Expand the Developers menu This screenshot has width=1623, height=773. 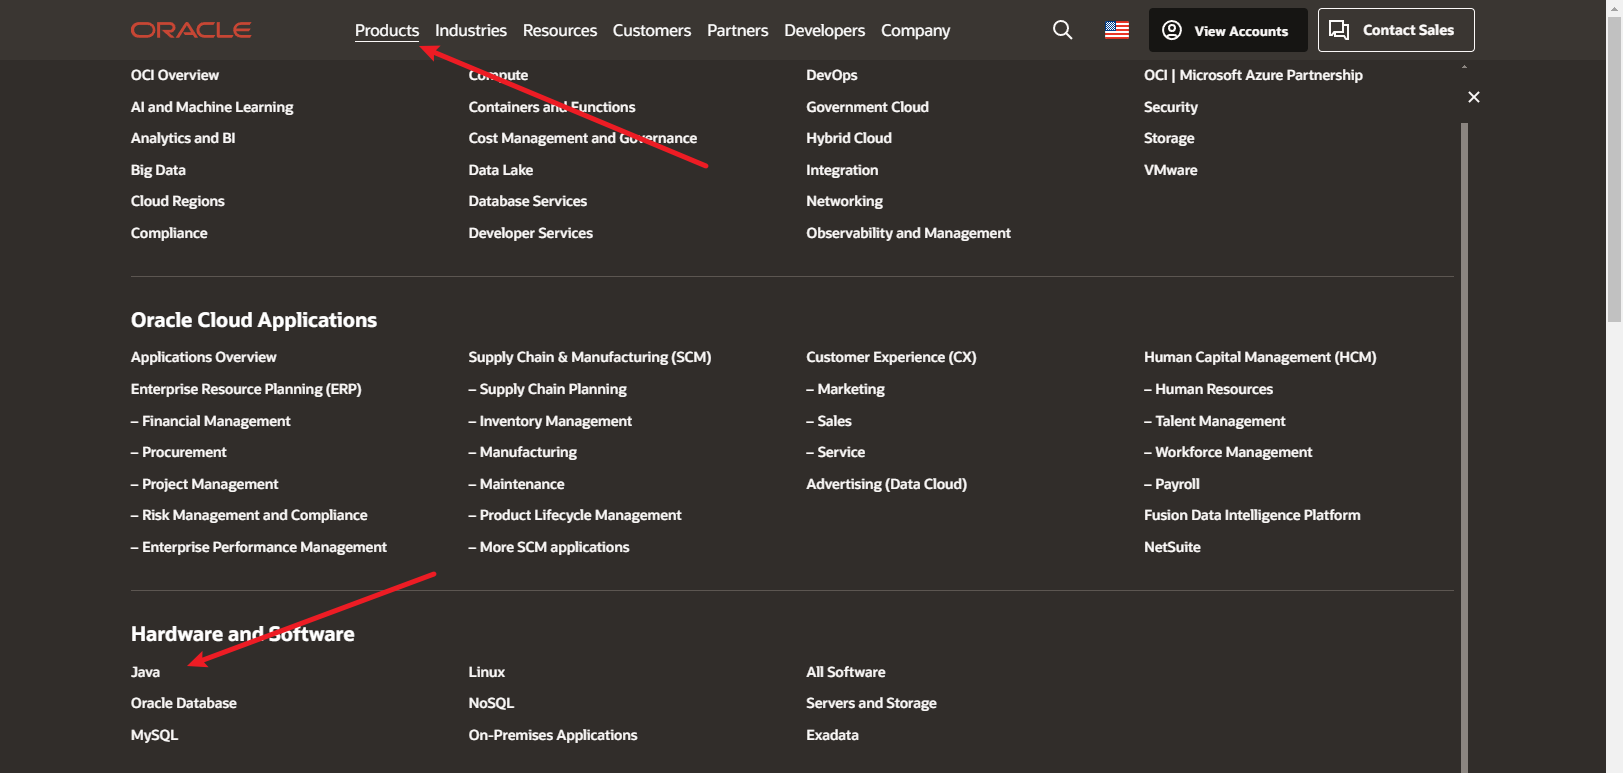824,30
